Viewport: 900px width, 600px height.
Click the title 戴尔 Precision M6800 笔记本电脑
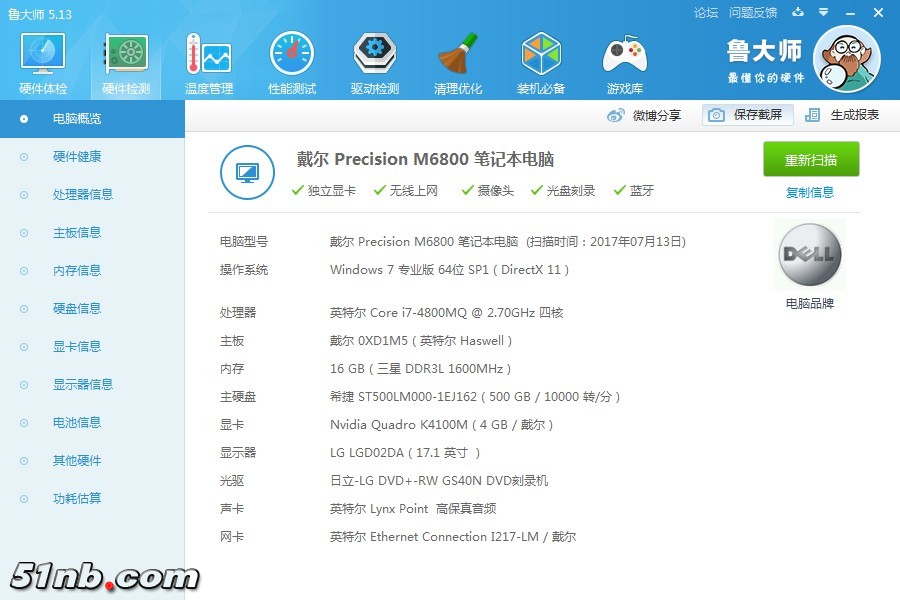(x=425, y=159)
